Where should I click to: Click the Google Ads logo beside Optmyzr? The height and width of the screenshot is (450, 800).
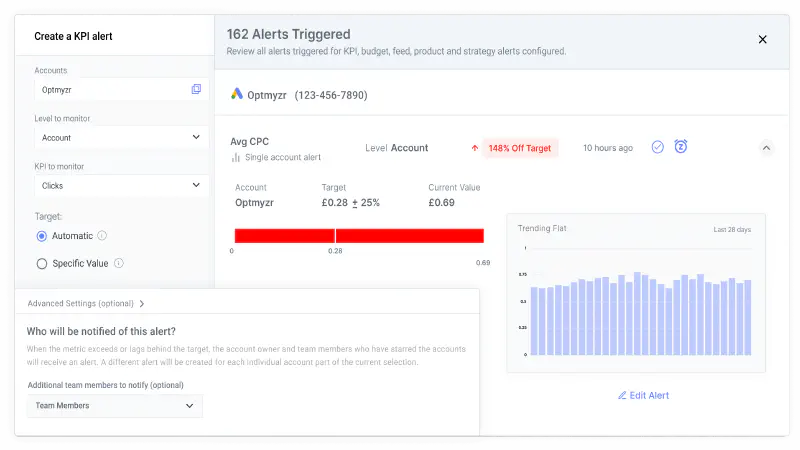[237, 94]
